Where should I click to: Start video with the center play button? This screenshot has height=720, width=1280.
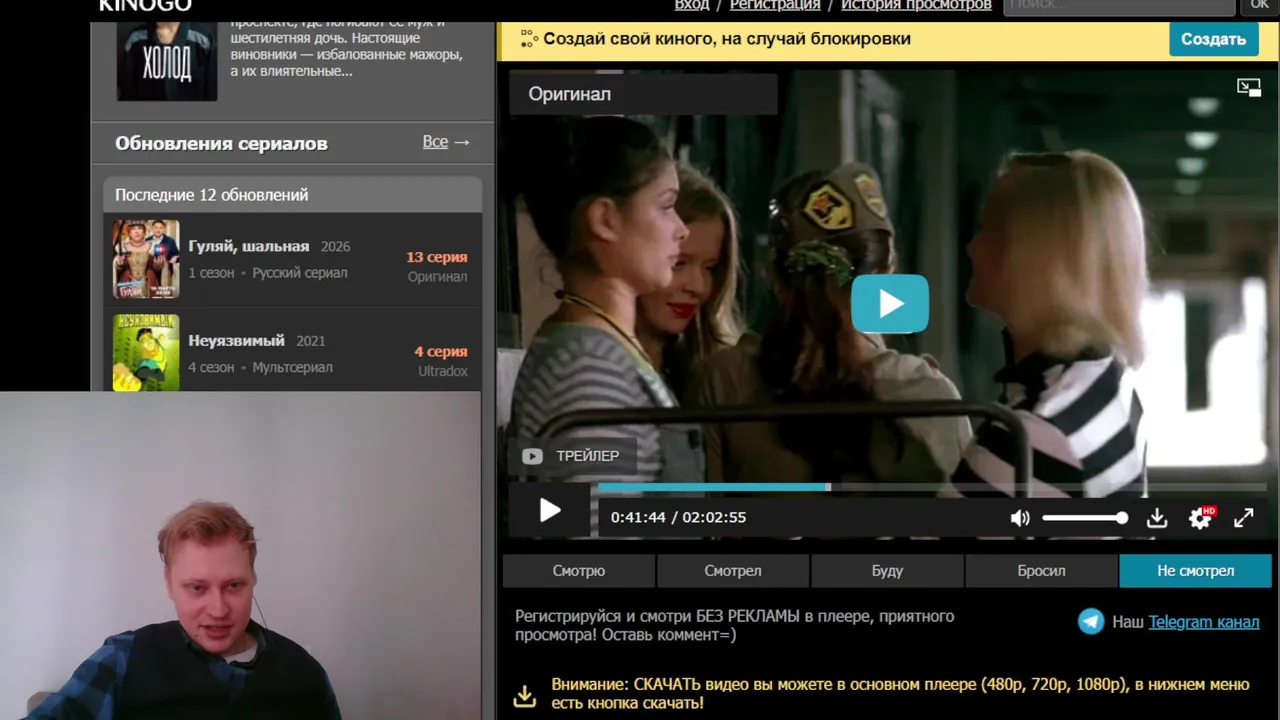[889, 303]
